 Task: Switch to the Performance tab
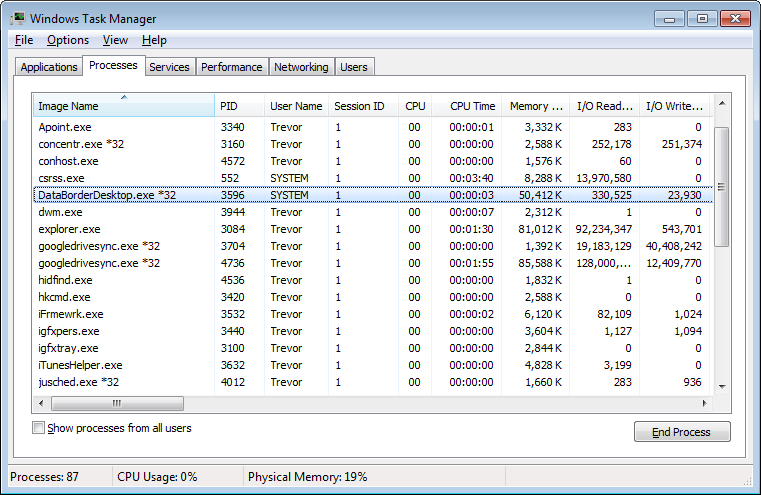231,67
